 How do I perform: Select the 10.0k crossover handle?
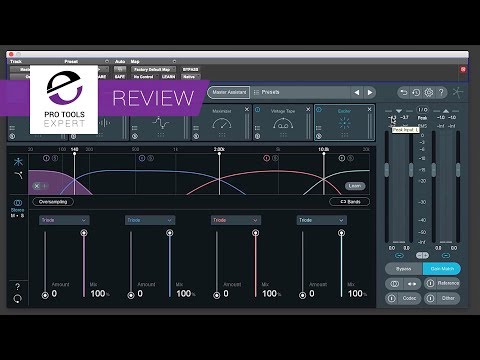pos(324,153)
